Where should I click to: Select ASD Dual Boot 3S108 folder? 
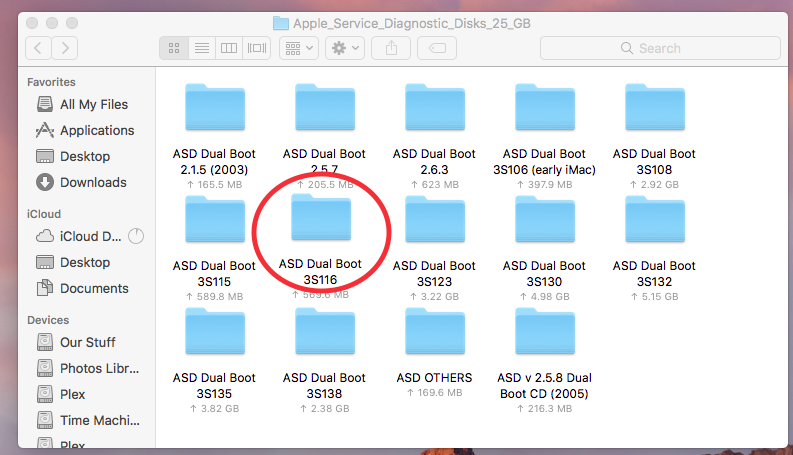654,108
